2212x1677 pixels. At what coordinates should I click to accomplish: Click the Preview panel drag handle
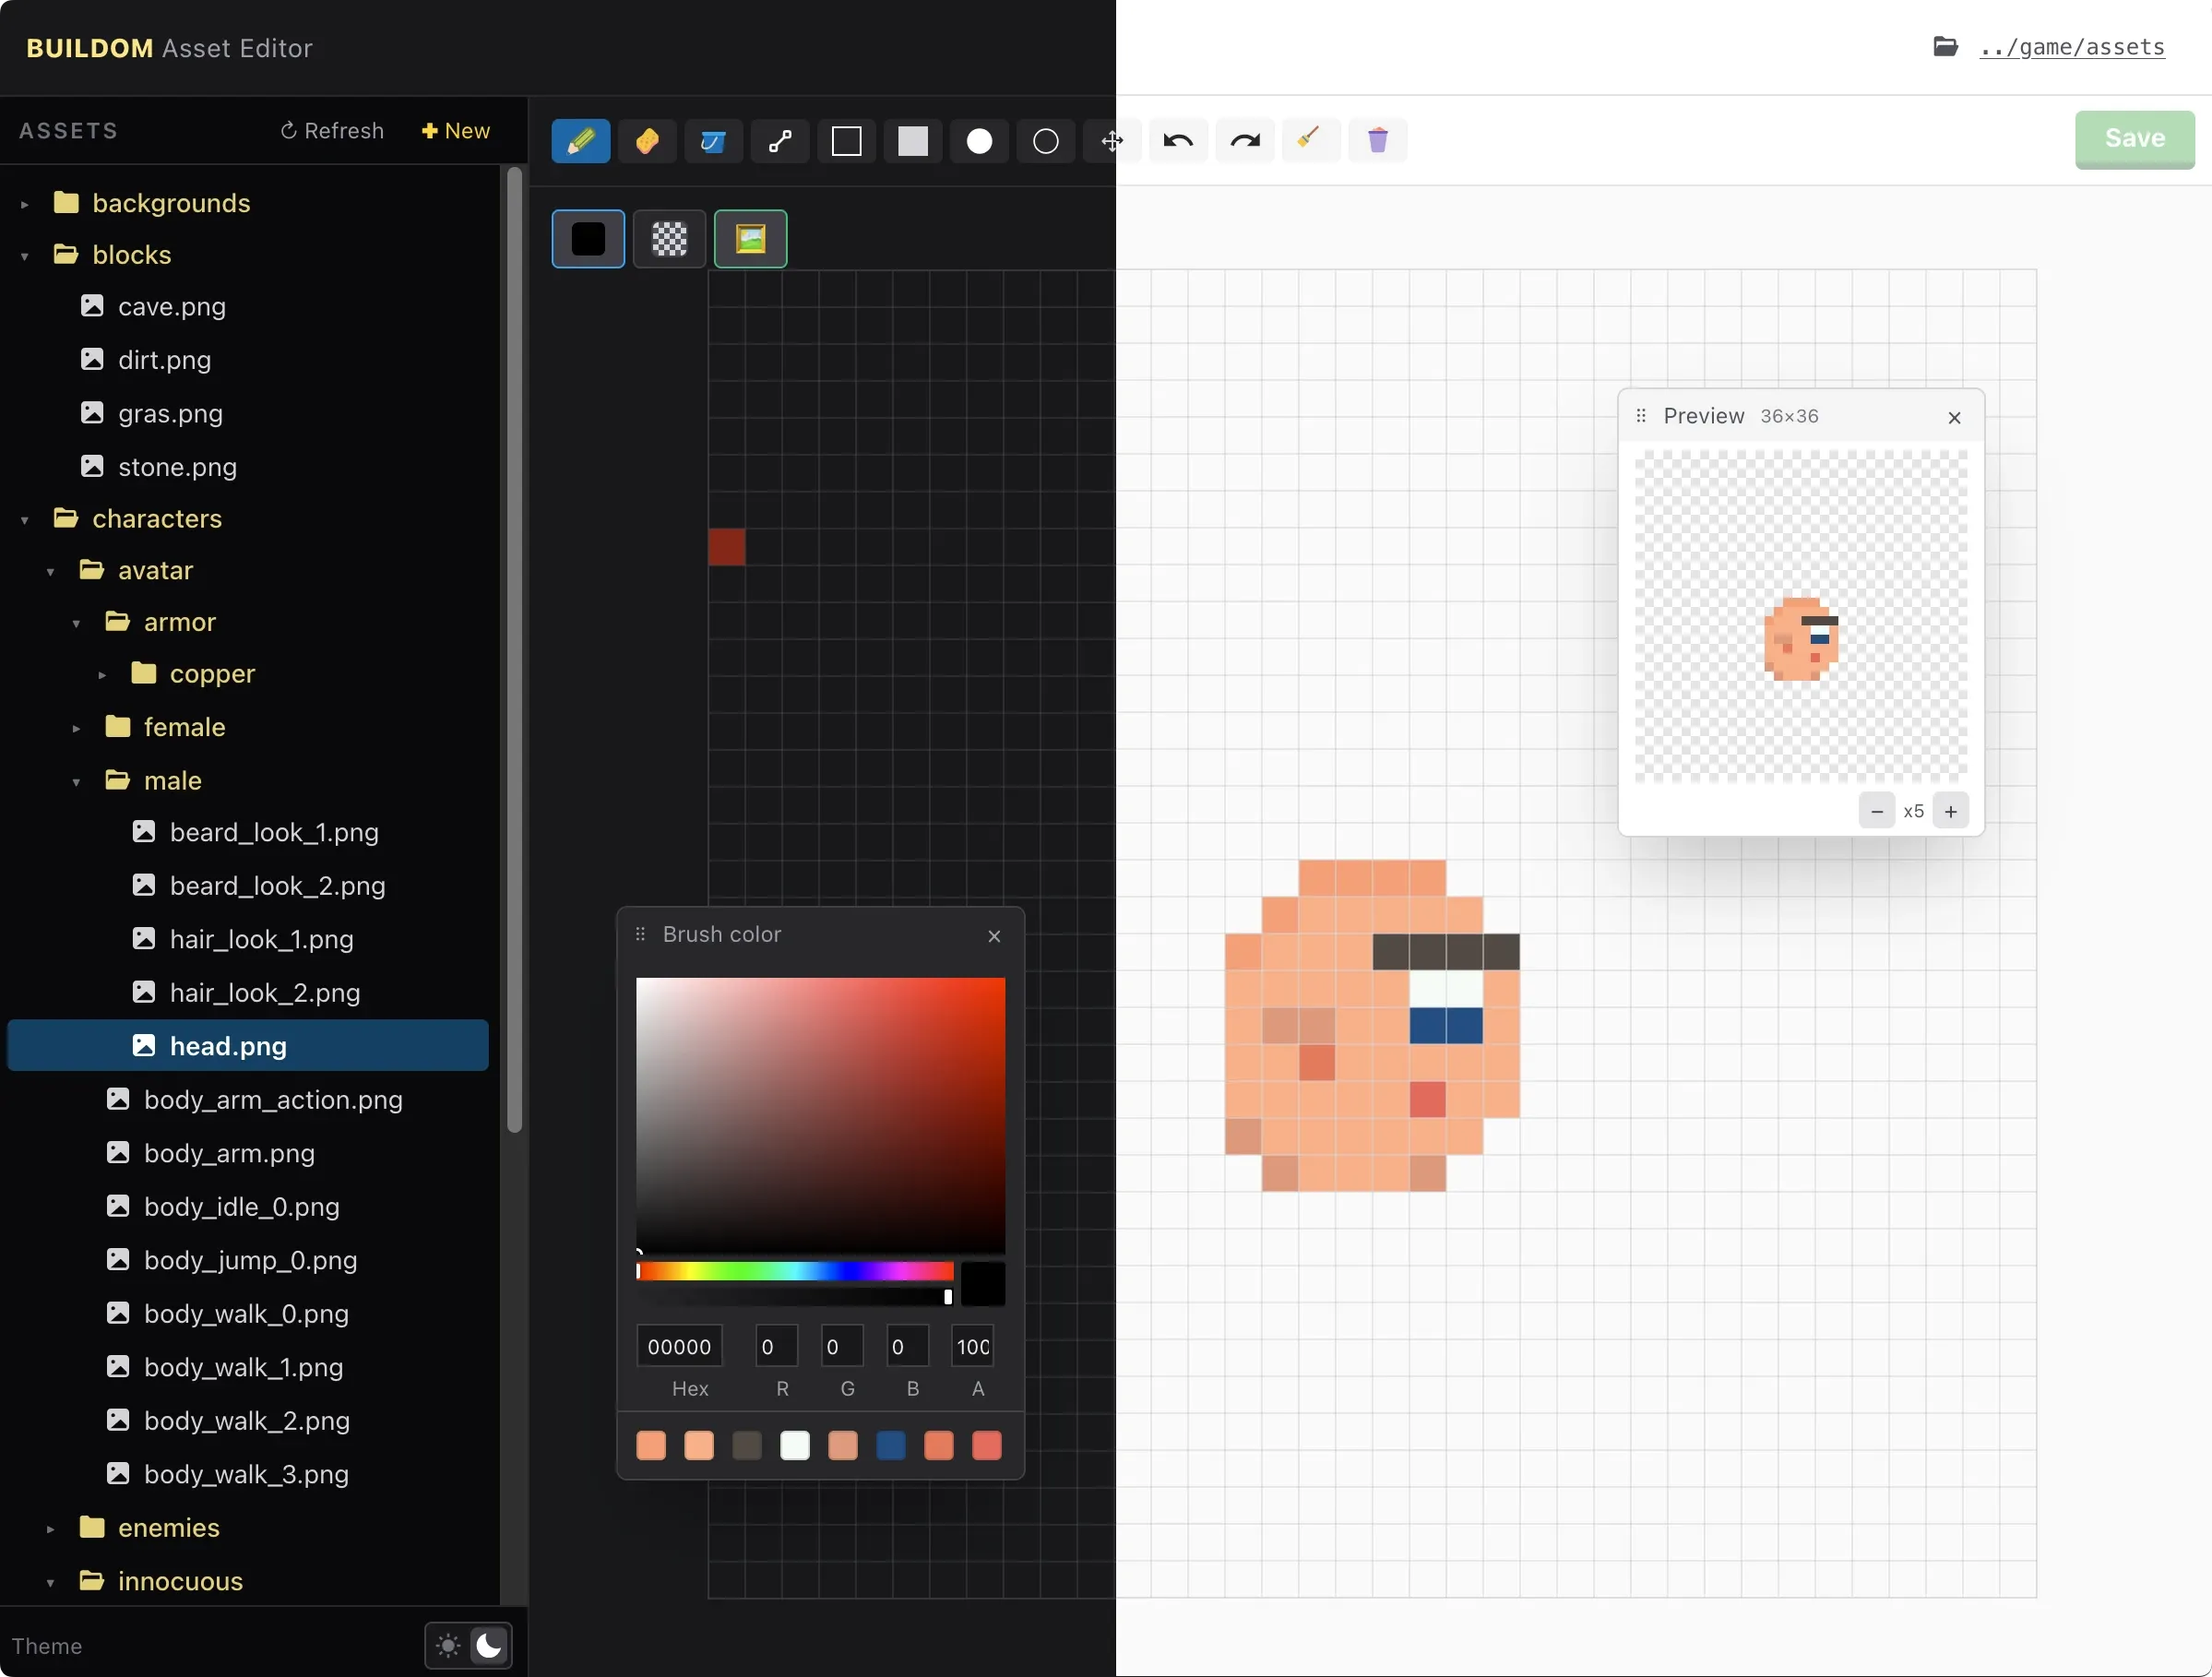tap(1641, 416)
